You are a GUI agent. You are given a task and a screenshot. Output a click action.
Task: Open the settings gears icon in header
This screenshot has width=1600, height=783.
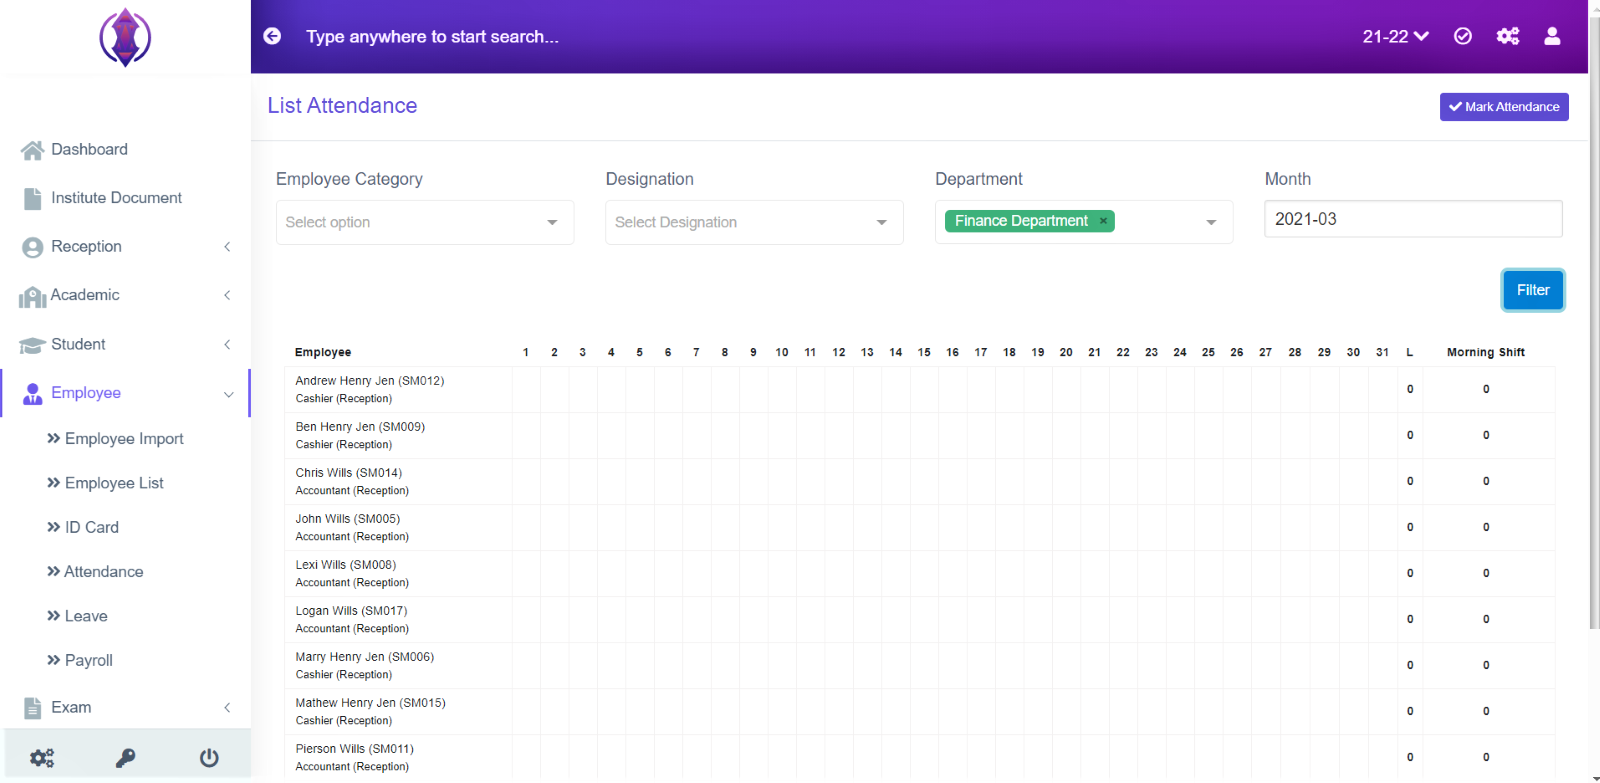pyautogui.click(x=1508, y=36)
